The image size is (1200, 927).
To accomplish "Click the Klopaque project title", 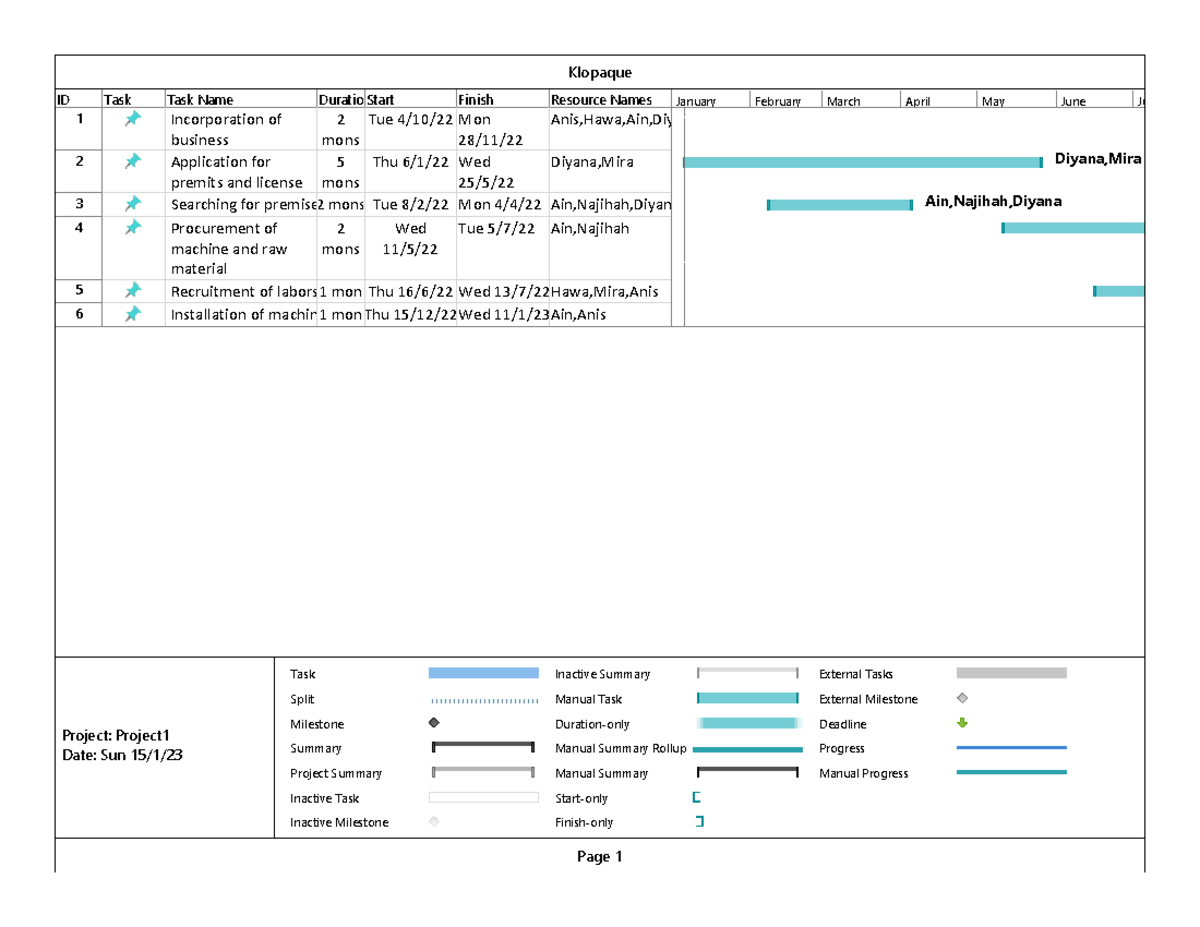I will [600, 71].
